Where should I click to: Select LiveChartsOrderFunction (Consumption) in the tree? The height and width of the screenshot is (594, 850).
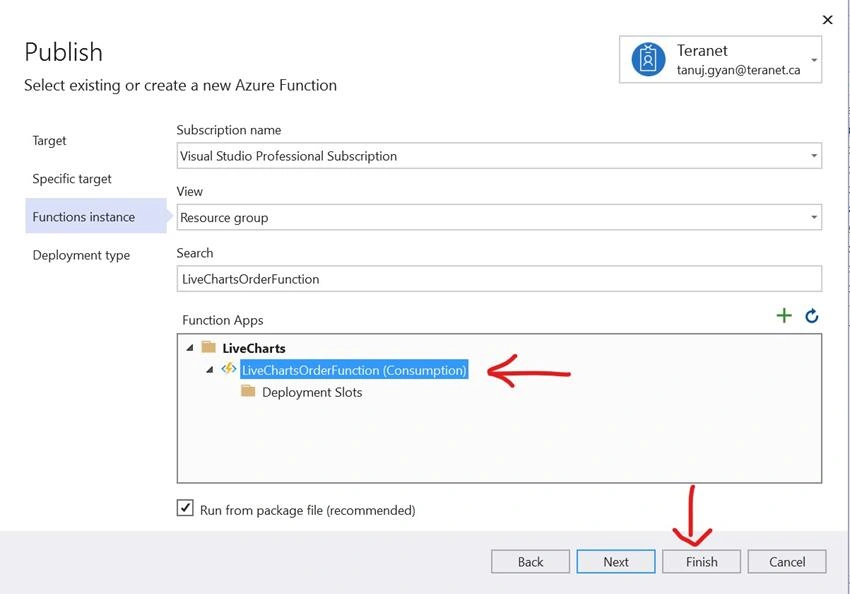354,370
